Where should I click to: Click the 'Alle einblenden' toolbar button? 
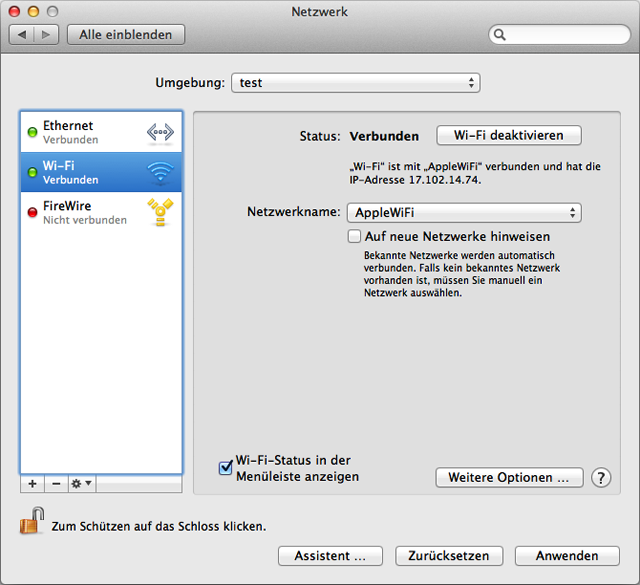[126, 35]
